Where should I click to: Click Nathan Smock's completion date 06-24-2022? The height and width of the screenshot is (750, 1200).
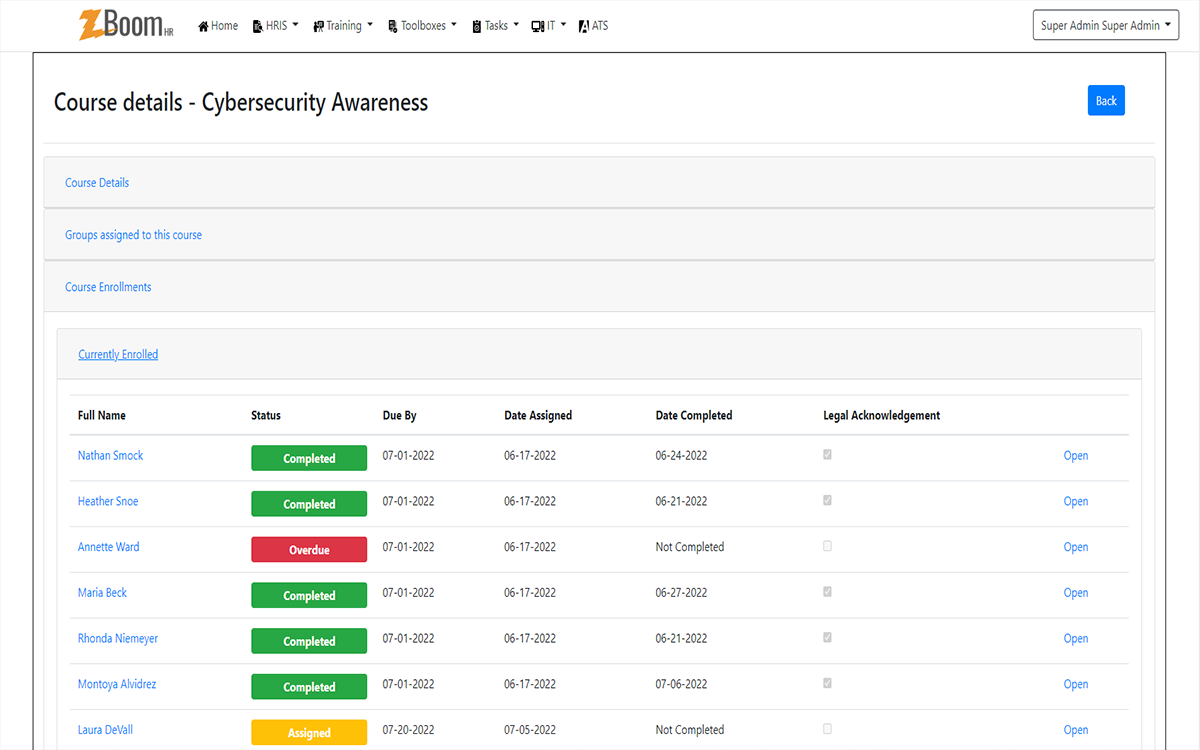682,456
